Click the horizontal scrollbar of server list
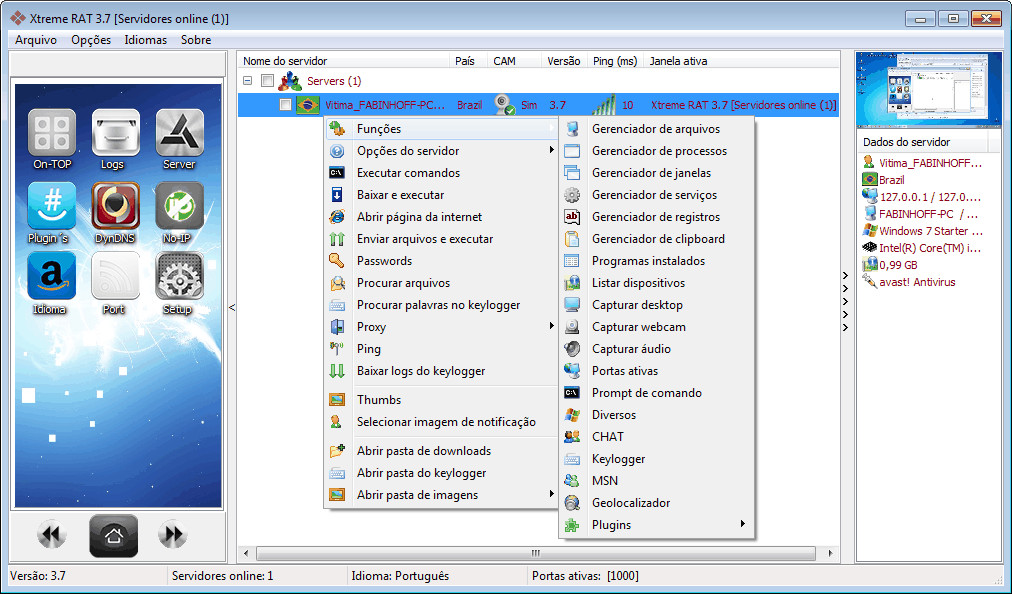 536,553
